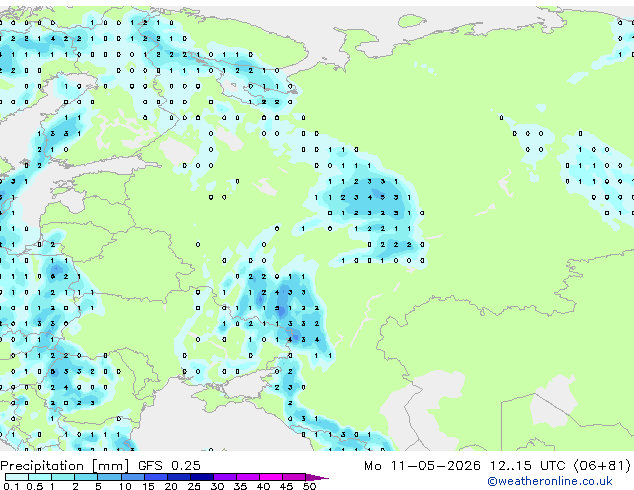Select the 1–2 mm legend color swatch

coord(63,477)
